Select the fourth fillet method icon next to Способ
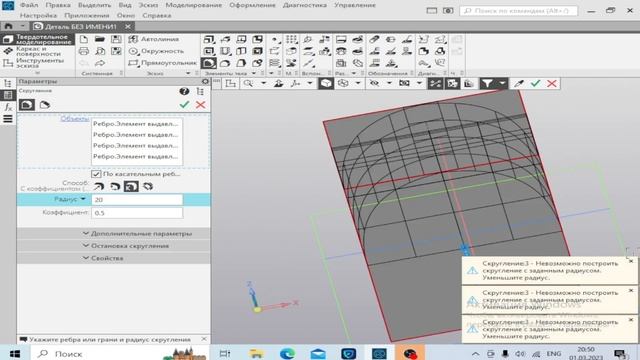 point(148,187)
